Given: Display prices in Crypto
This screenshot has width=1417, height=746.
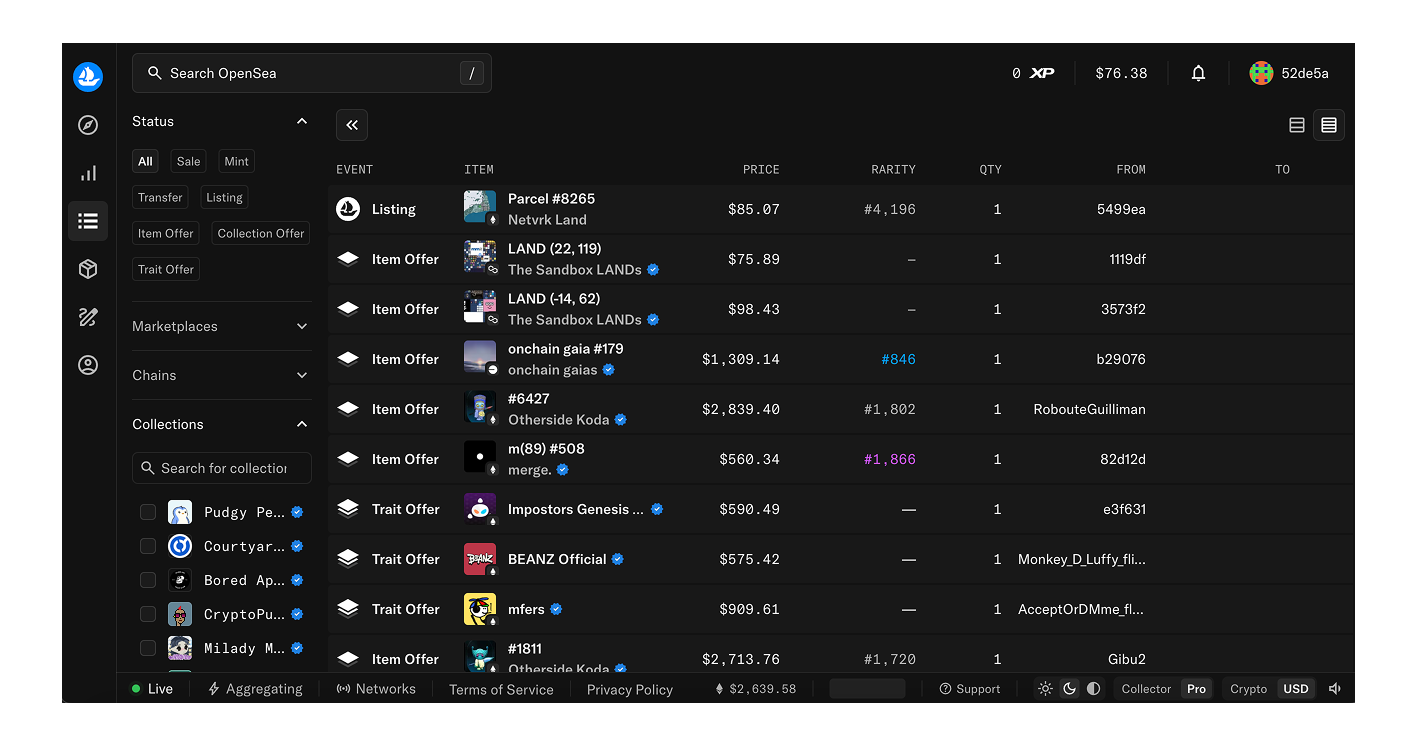Looking at the screenshot, I should tap(1248, 689).
